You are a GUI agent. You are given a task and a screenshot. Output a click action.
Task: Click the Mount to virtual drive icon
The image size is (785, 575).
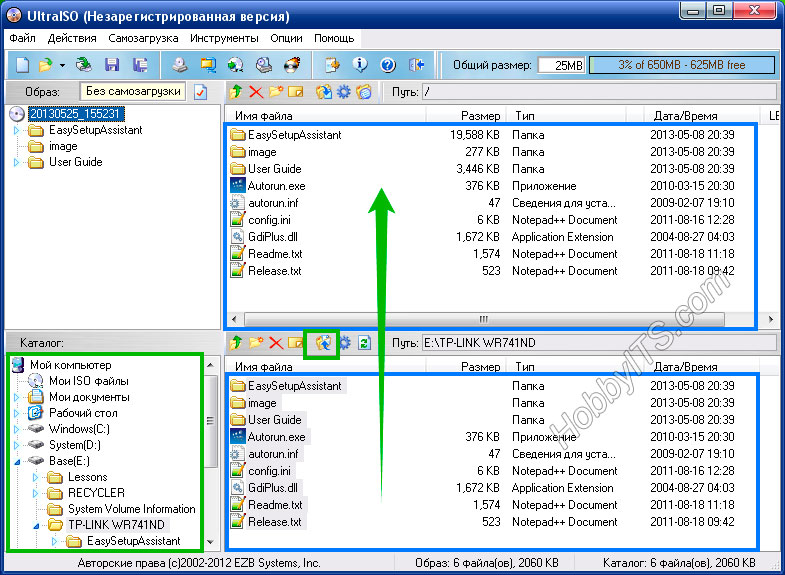click(x=264, y=65)
